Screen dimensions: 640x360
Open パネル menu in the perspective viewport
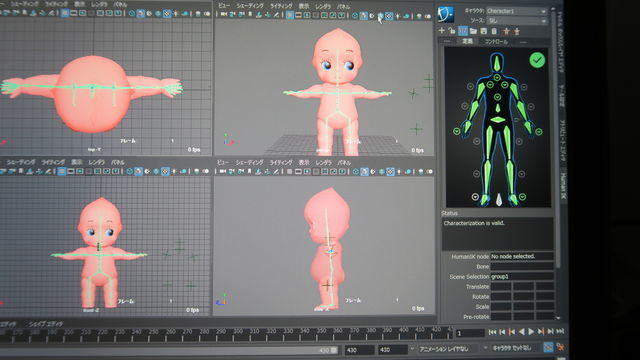(x=344, y=7)
